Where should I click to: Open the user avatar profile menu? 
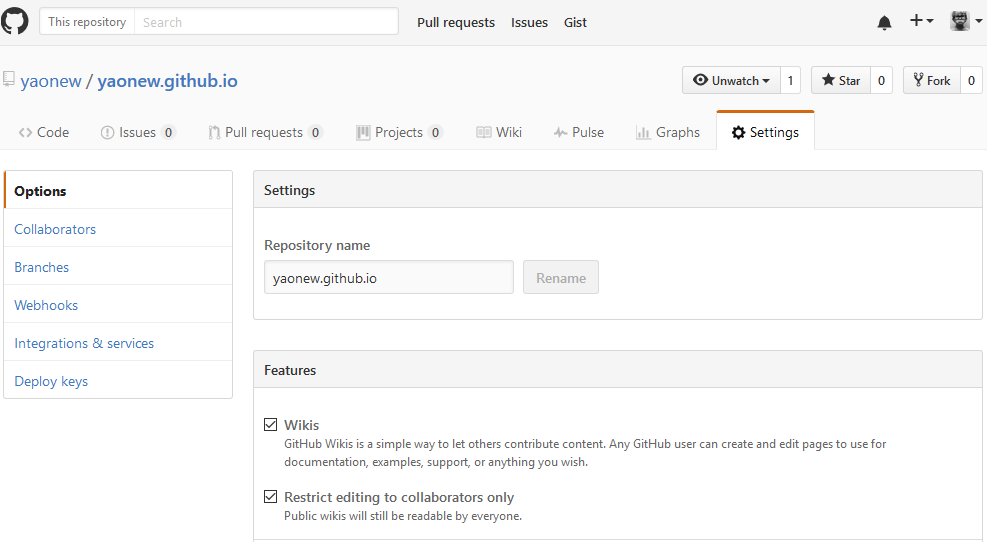(964, 21)
